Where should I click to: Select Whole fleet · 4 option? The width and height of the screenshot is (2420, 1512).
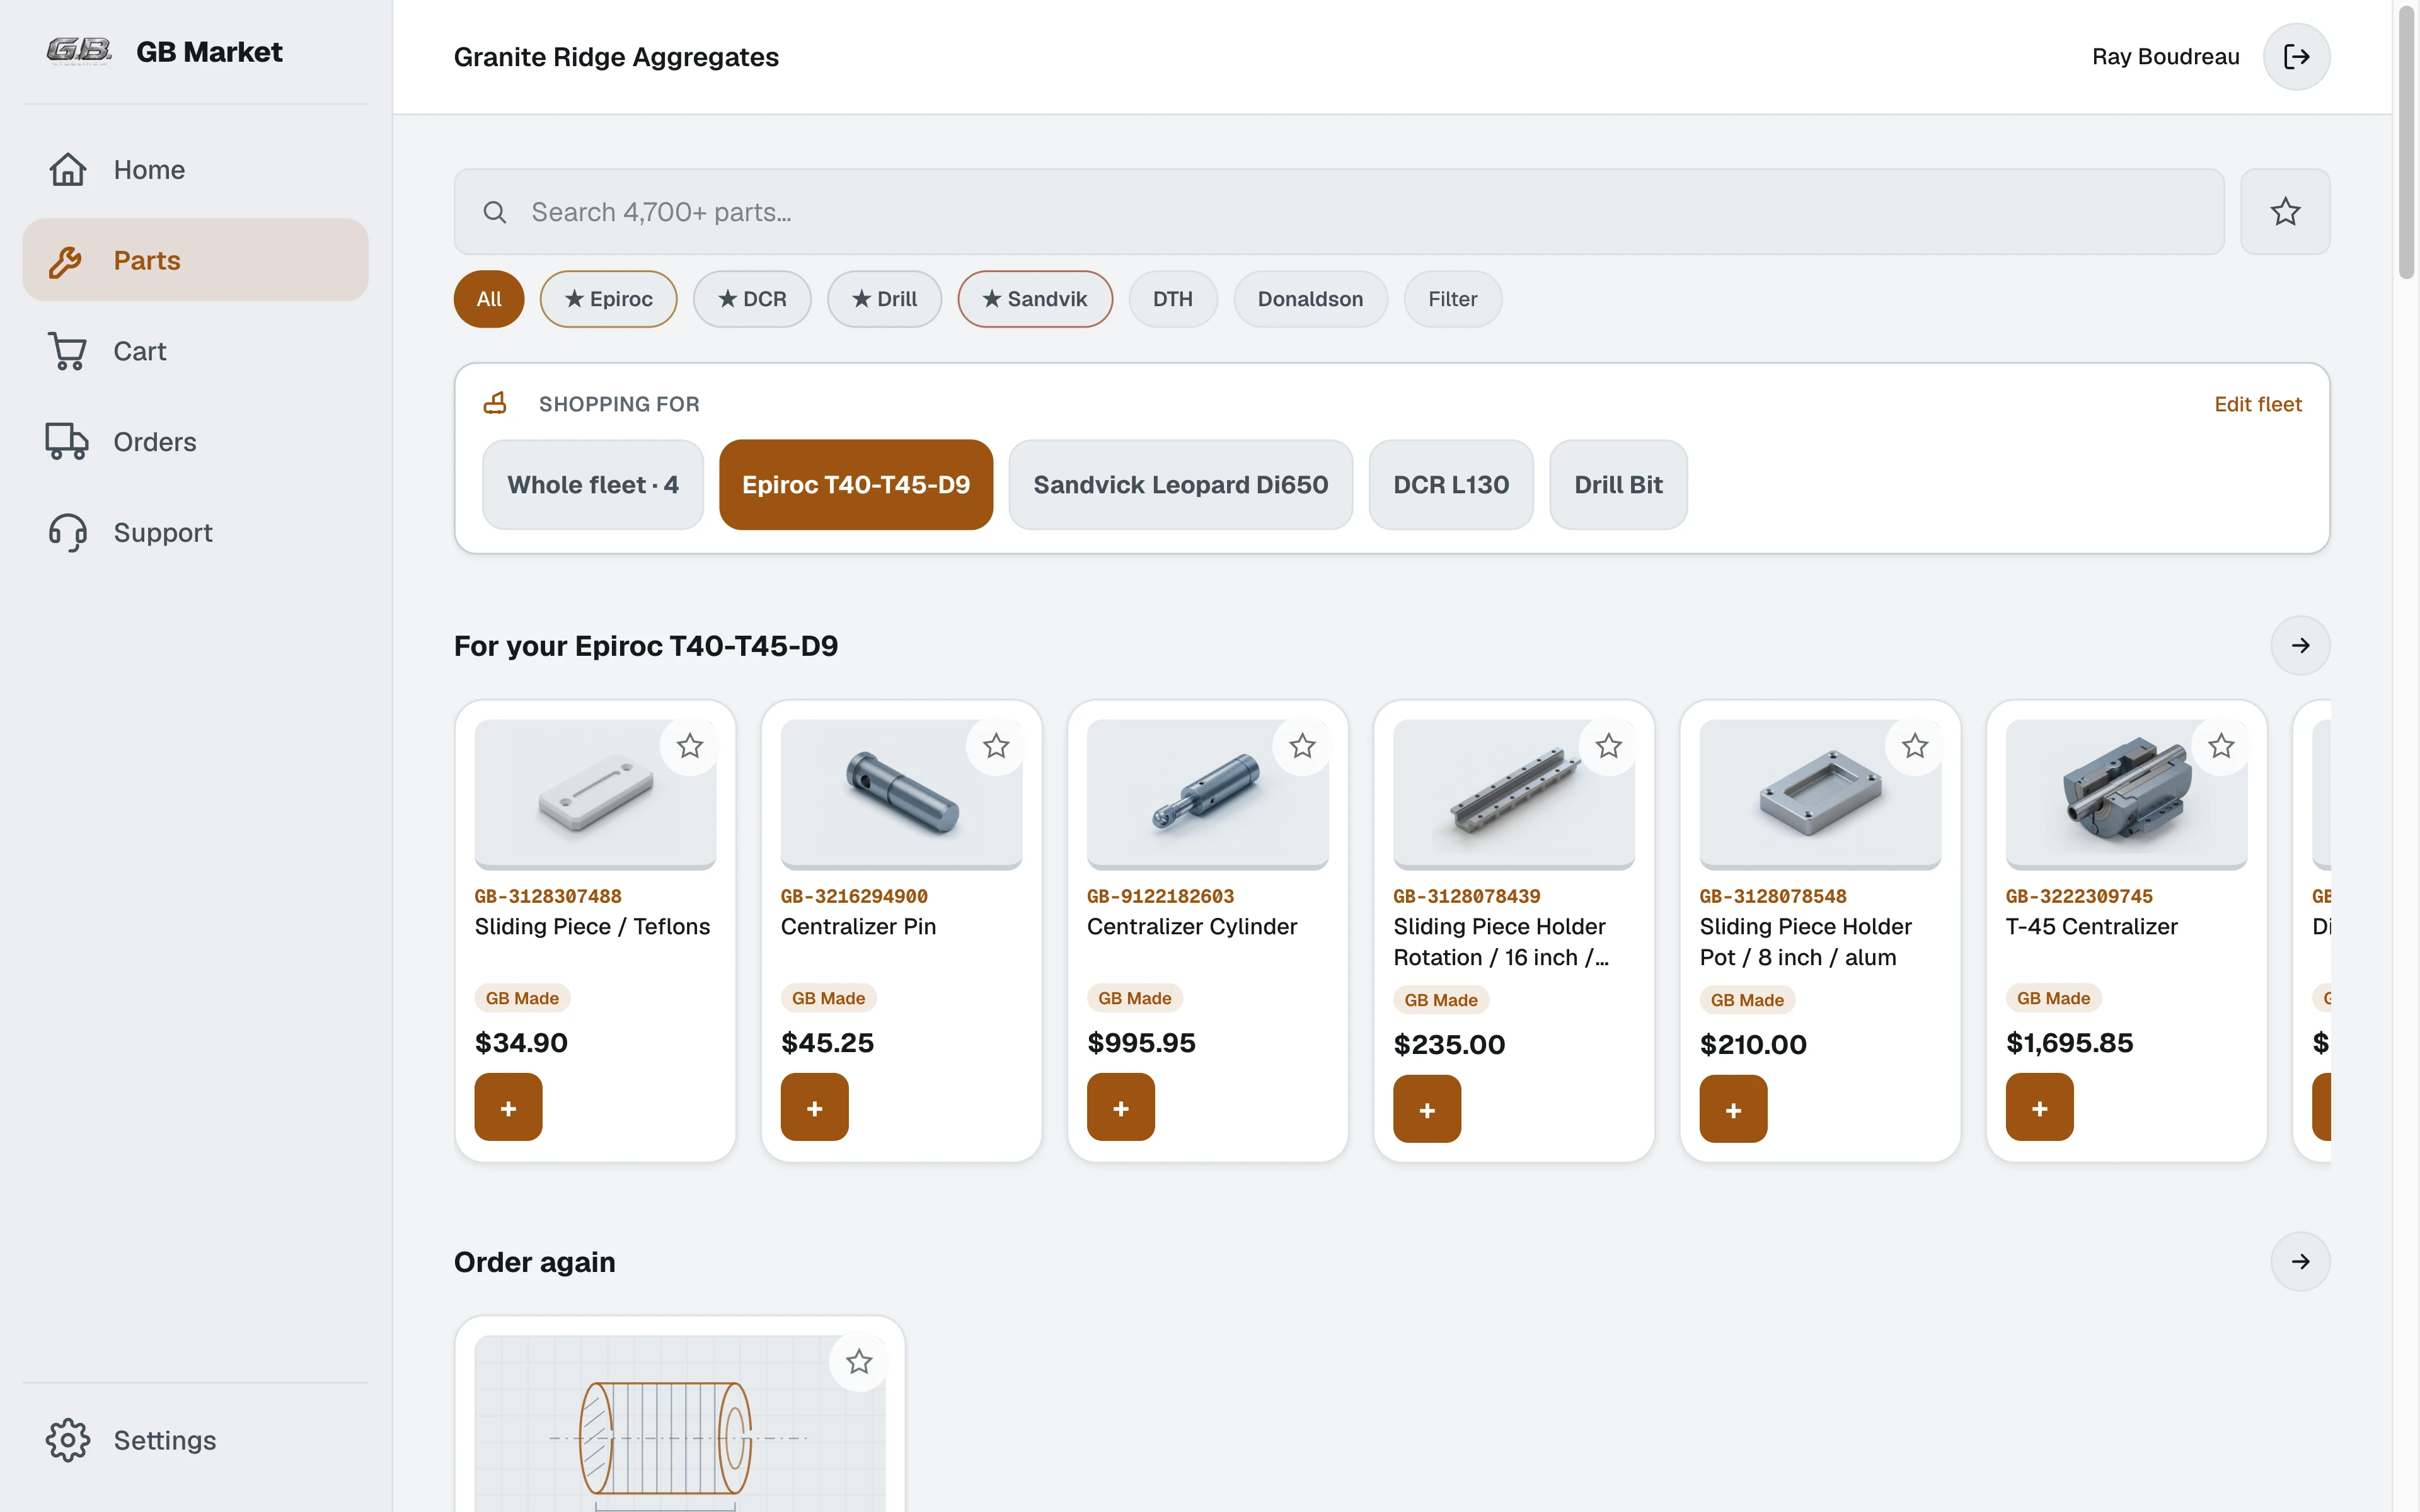point(593,485)
